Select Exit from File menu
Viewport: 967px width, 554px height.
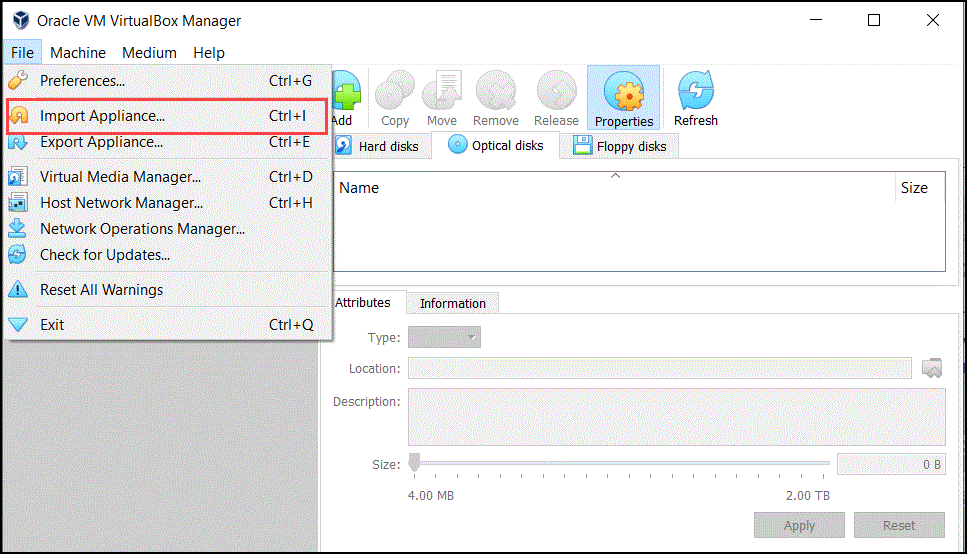[168, 325]
